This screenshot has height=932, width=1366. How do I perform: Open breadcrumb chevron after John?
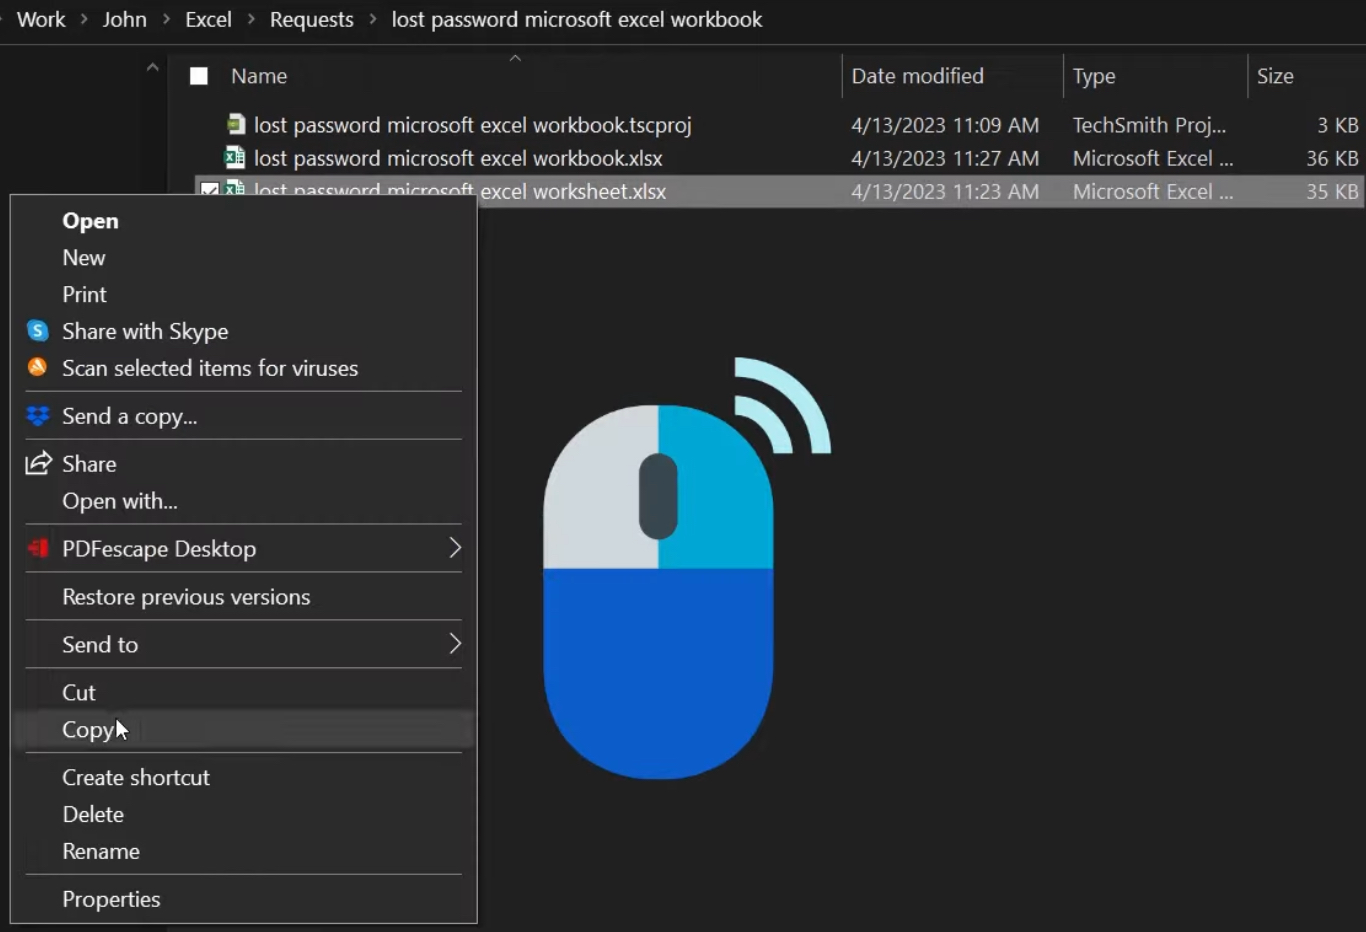pos(166,19)
